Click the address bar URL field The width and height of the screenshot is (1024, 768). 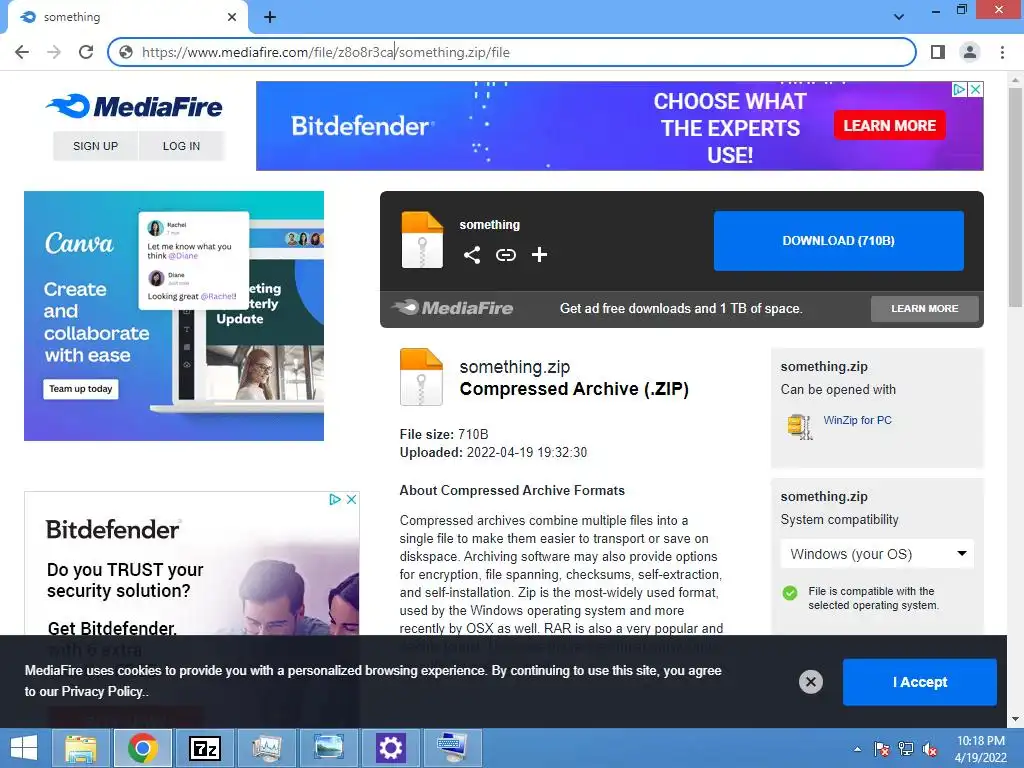pyautogui.click(x=512, y=52)
